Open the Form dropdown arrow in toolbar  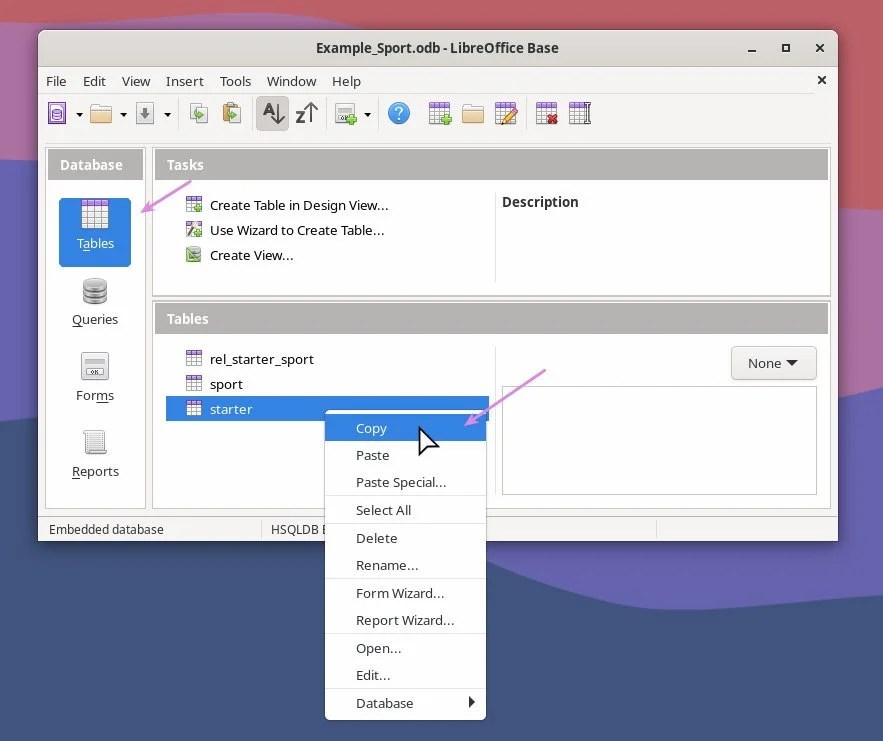click(x=368, y=115)
